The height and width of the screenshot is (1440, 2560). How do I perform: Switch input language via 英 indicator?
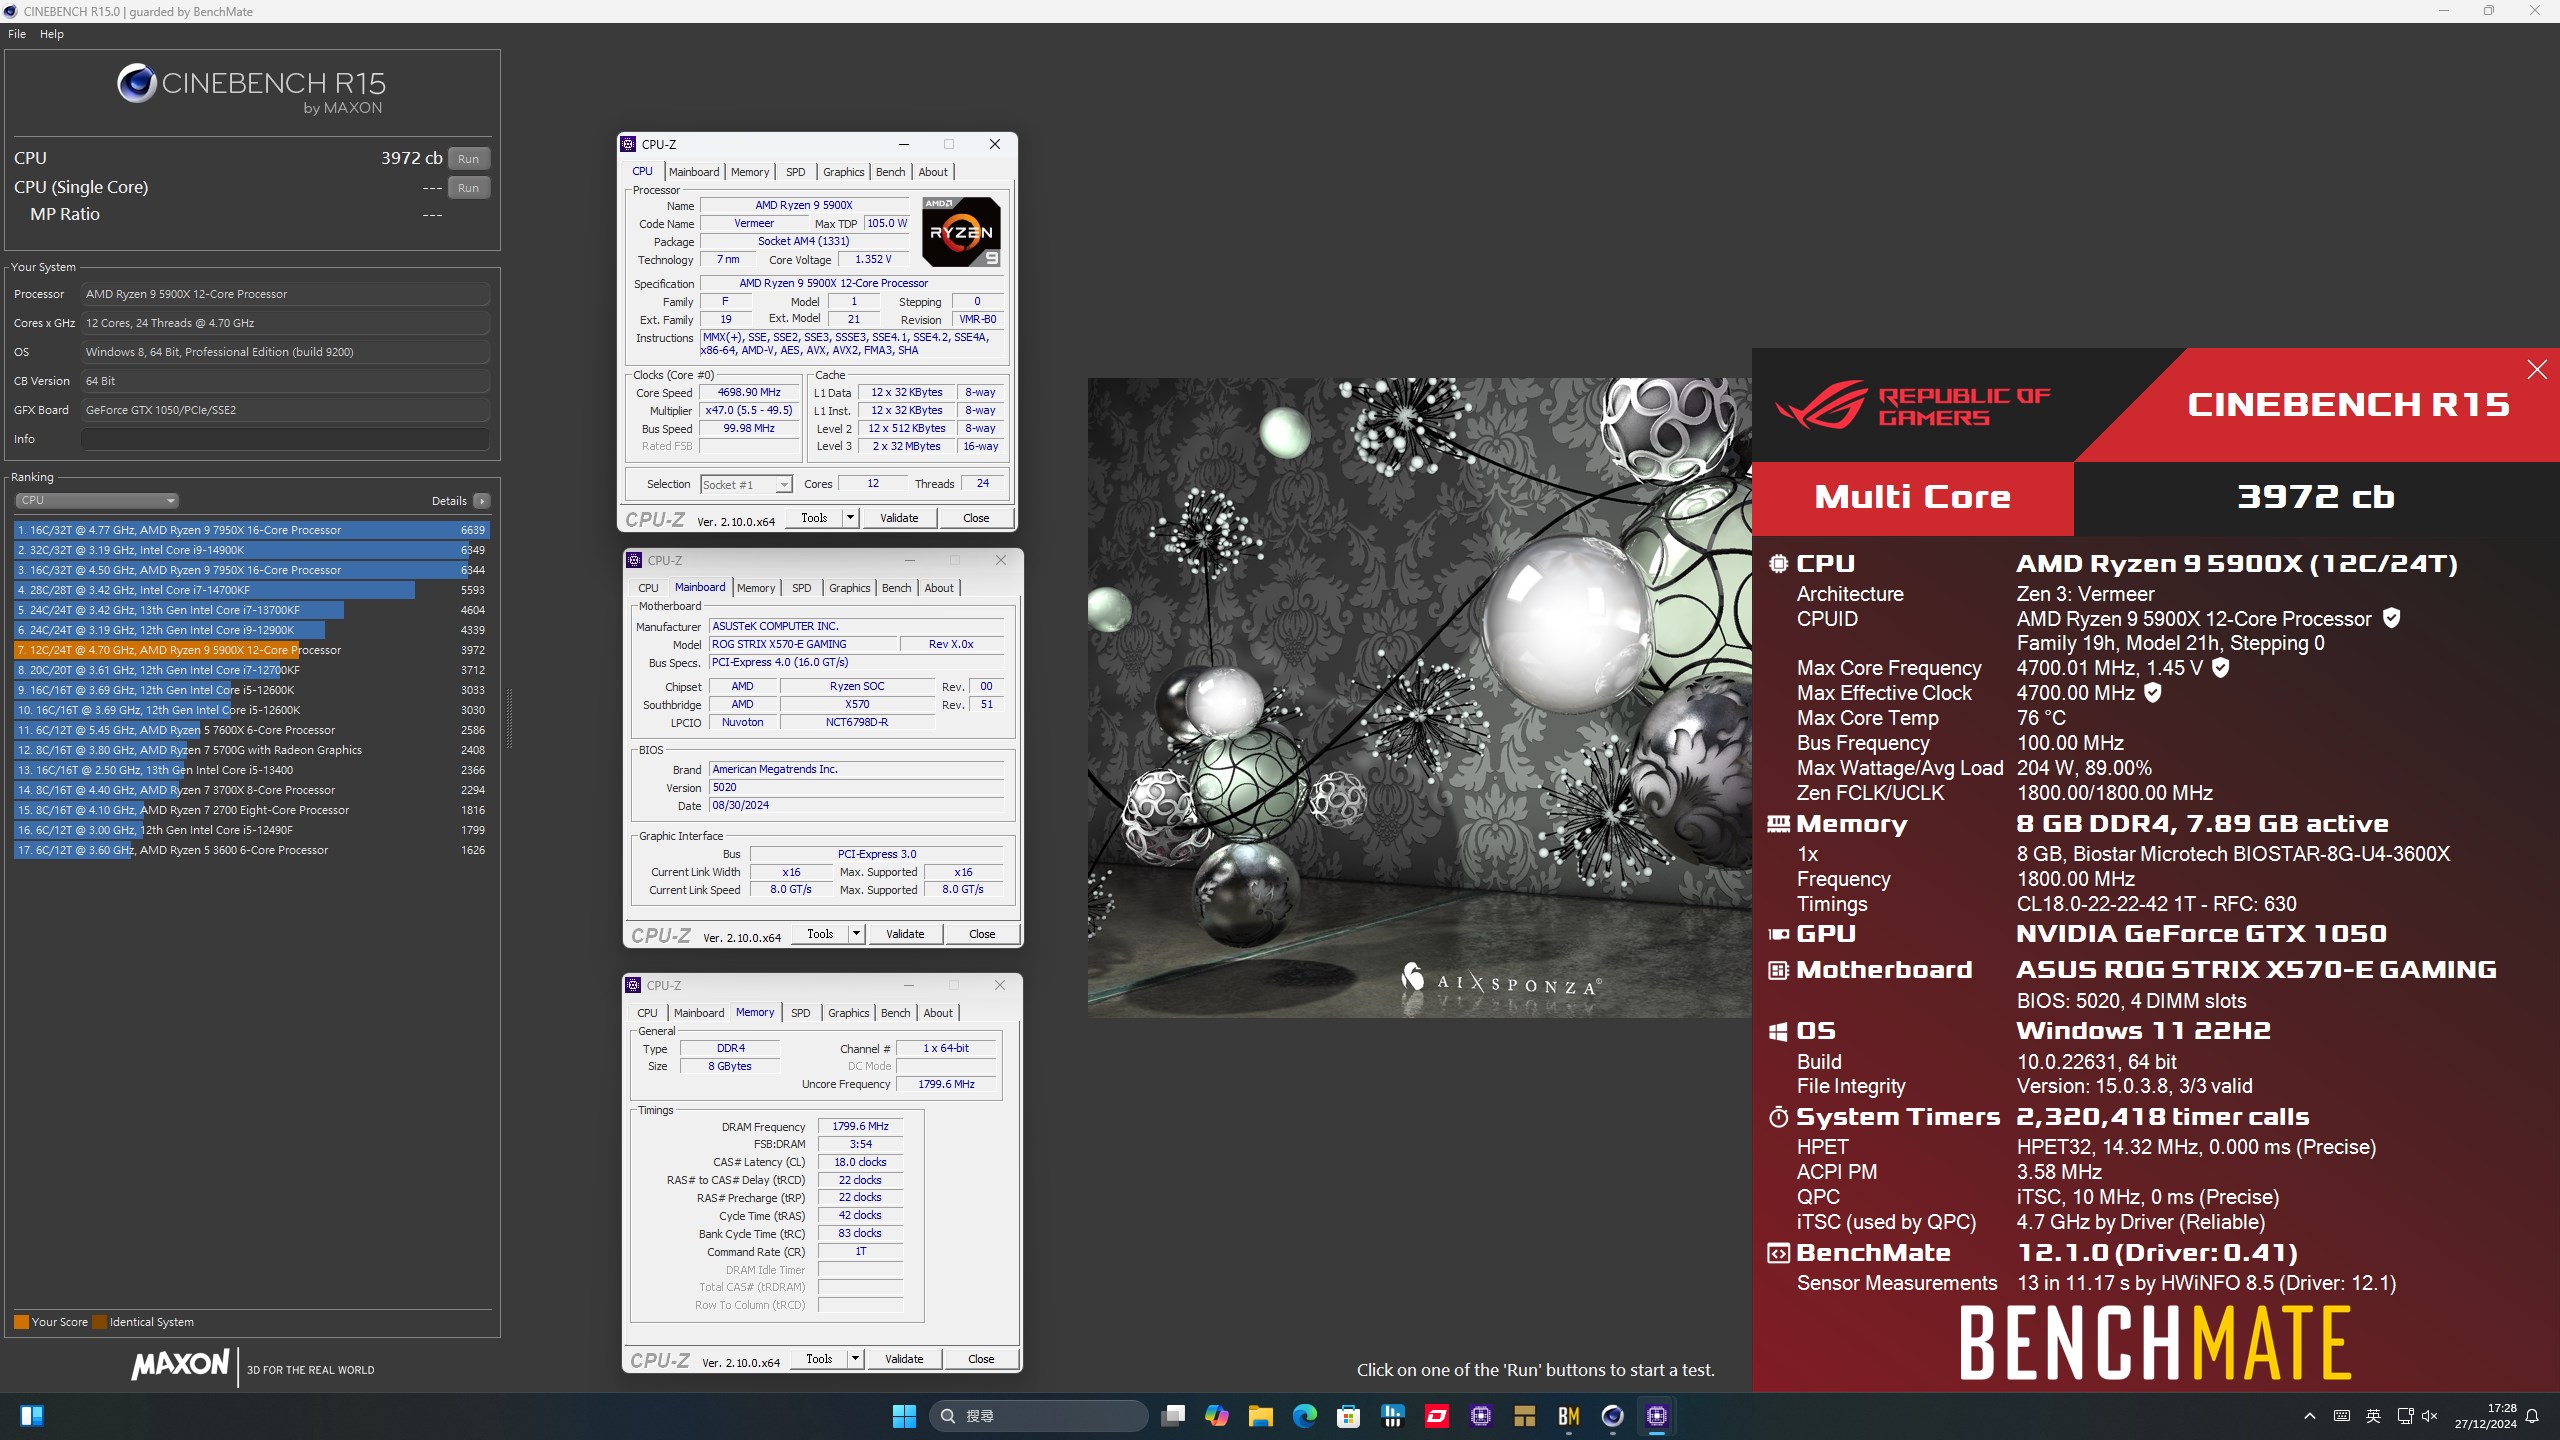(2373, 1415)
